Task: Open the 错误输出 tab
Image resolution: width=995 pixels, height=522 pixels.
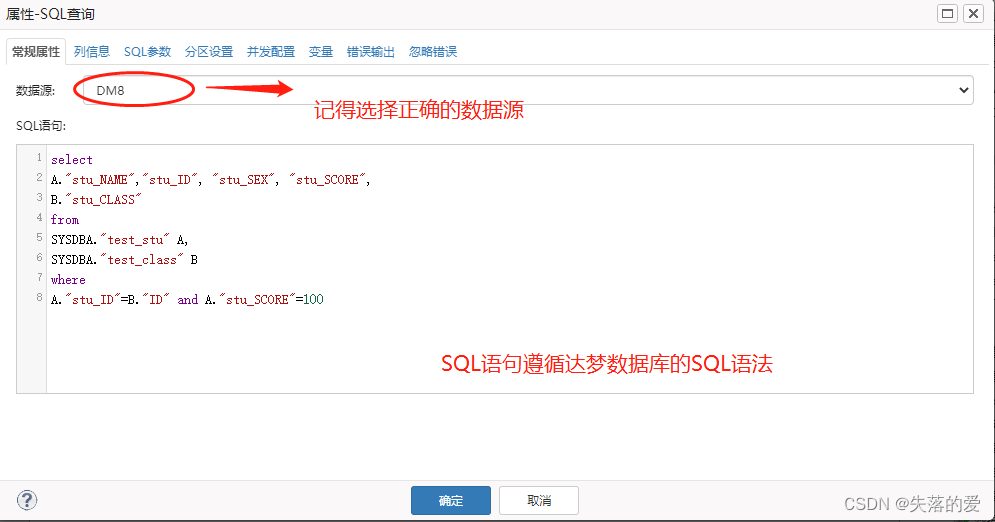Action: click(371, 51)
